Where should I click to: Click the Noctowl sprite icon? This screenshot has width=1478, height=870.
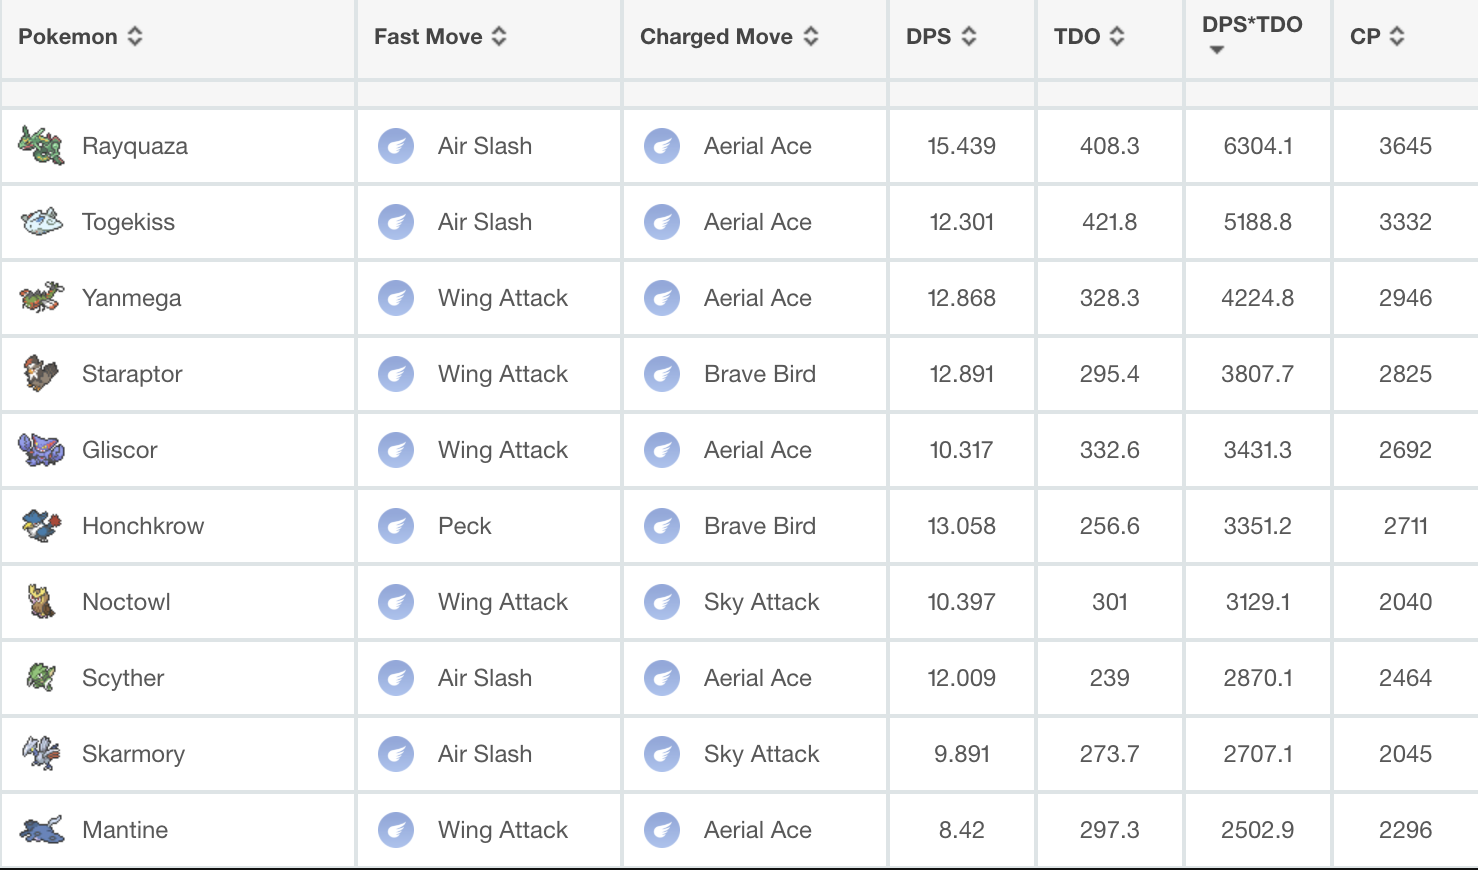pyautogui.click(x=41, y=602)
